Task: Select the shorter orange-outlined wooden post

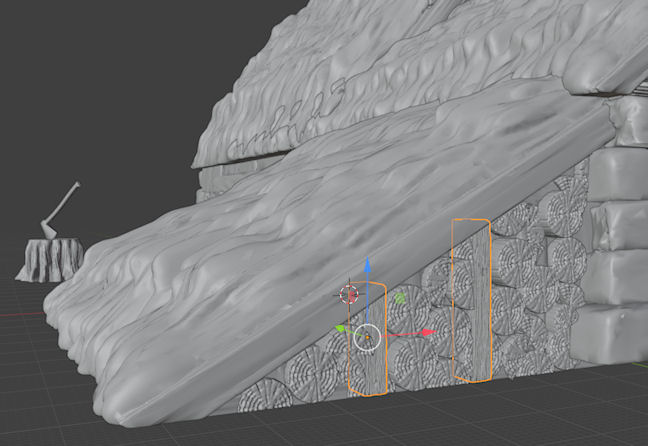Action: click(x=372, y=372)
